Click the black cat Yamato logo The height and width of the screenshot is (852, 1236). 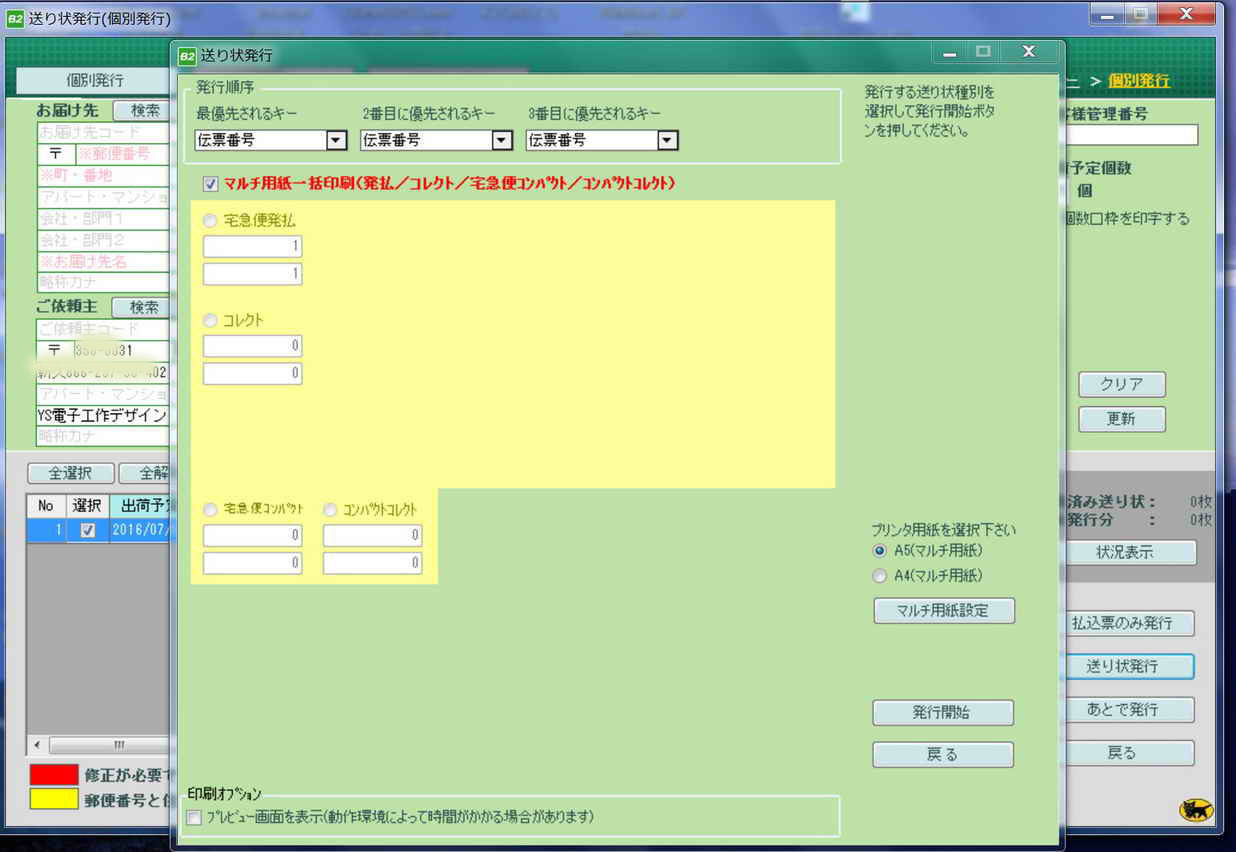(1195, 810)
